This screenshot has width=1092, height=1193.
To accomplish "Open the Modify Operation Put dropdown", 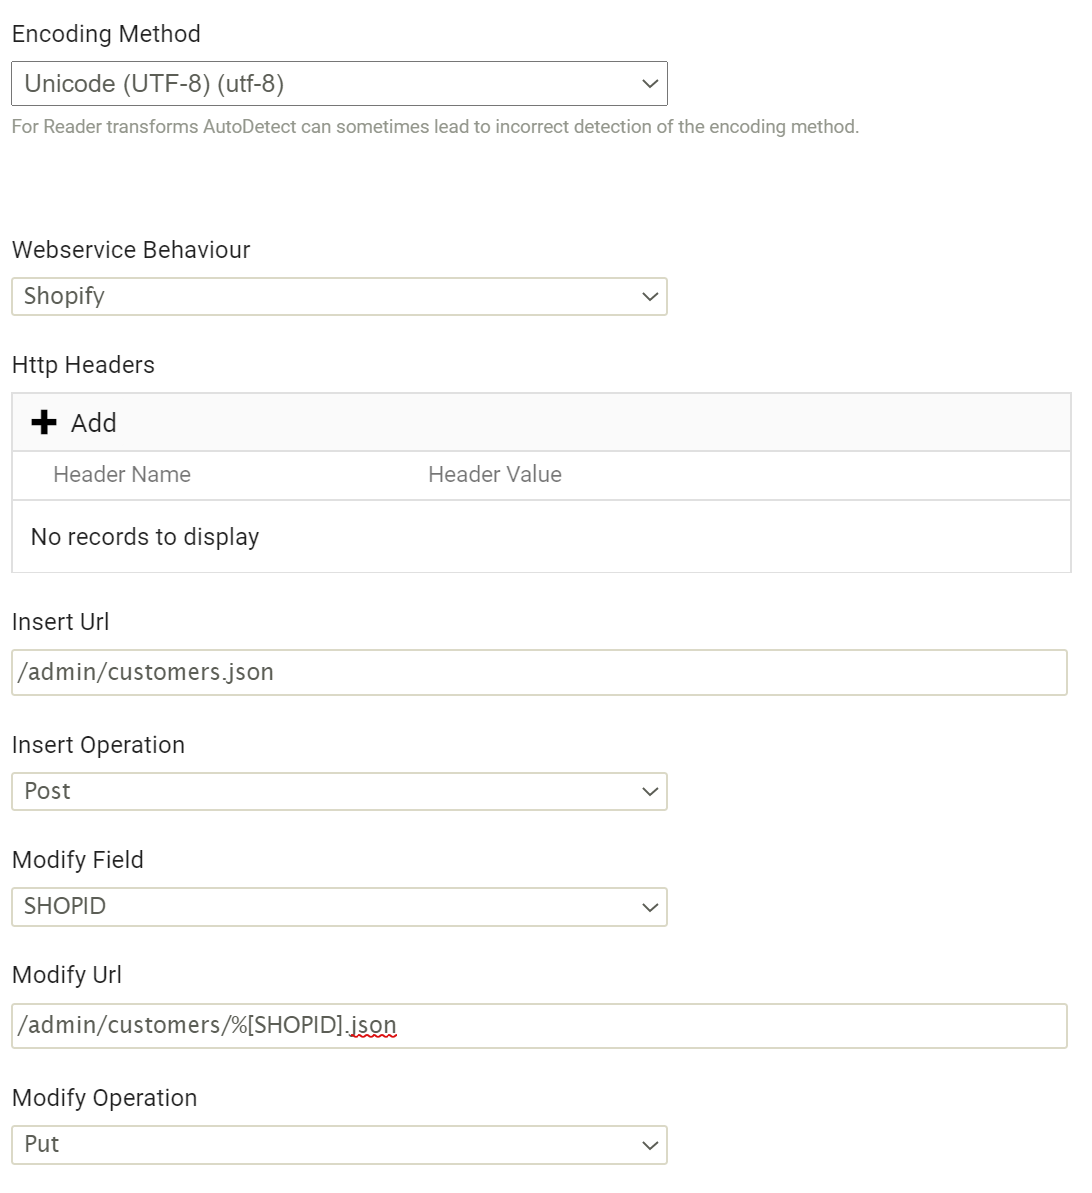I will click(x=339, y=1144).
